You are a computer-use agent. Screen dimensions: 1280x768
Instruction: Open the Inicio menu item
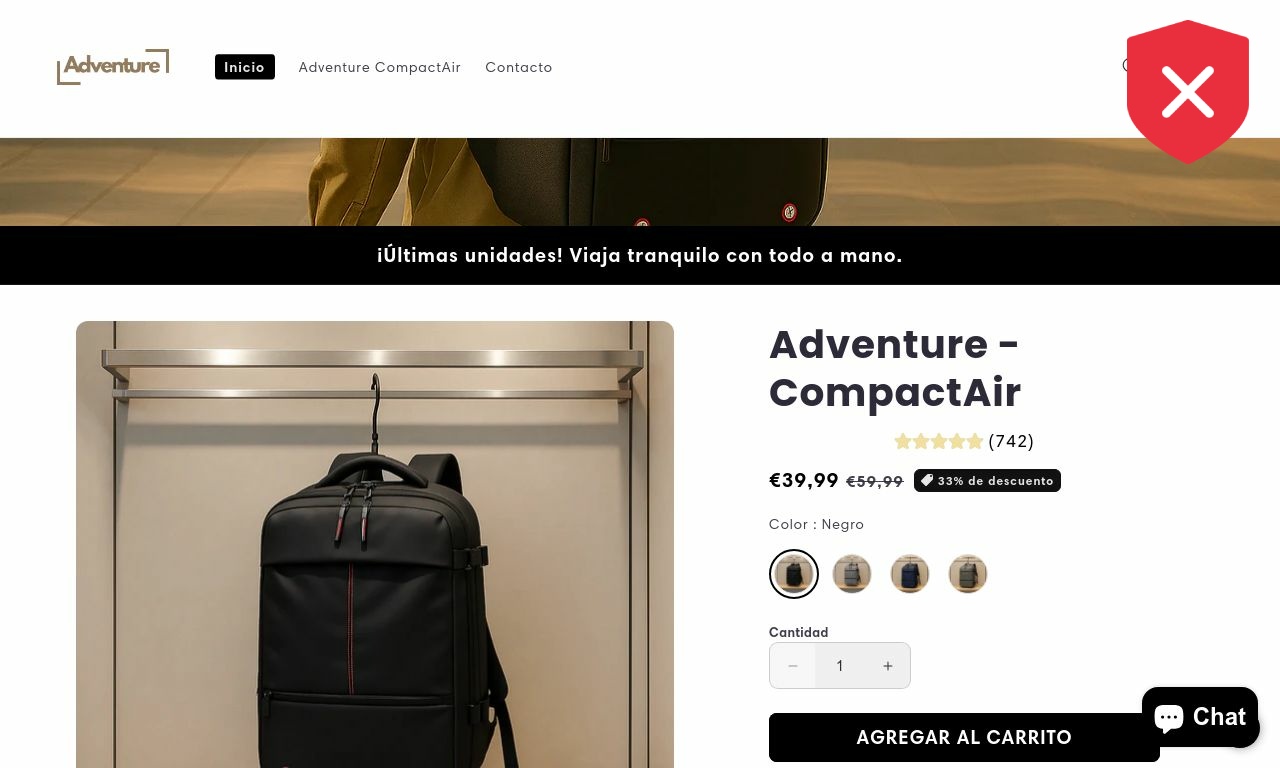tap(244, 67)
